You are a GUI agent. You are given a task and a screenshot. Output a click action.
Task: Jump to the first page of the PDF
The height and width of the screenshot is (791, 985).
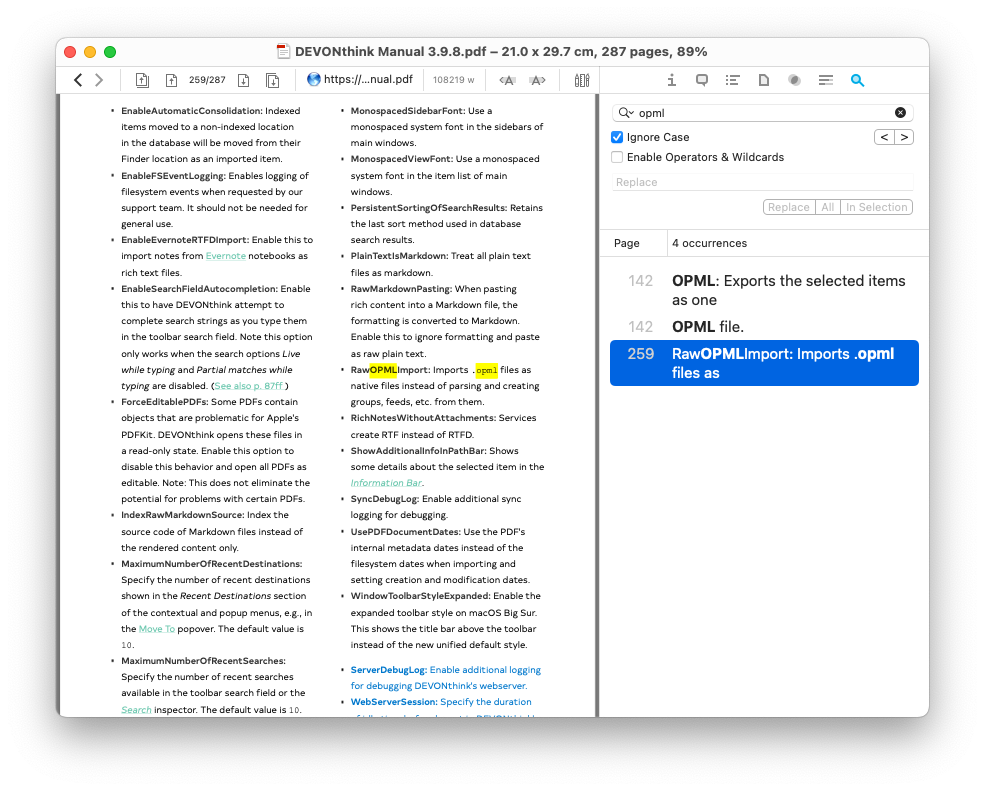[x=143, y=80]
